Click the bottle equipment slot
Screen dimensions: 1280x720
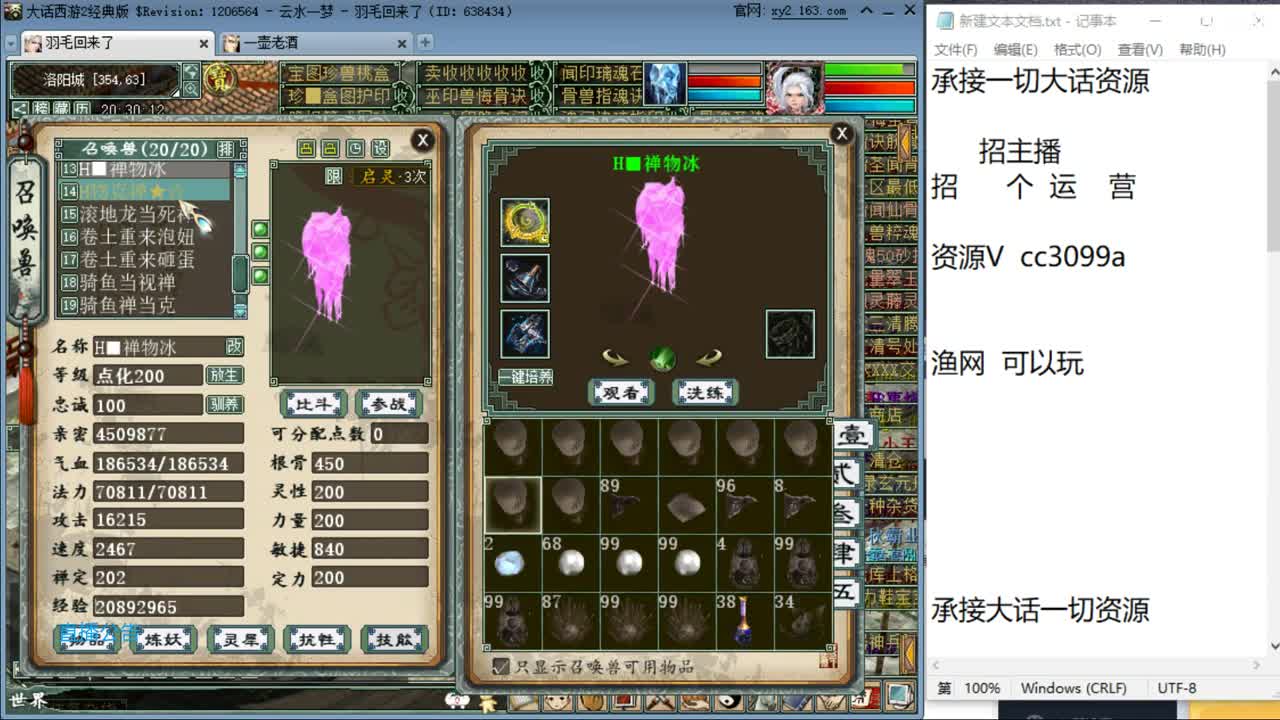click(x=525, y=278)
